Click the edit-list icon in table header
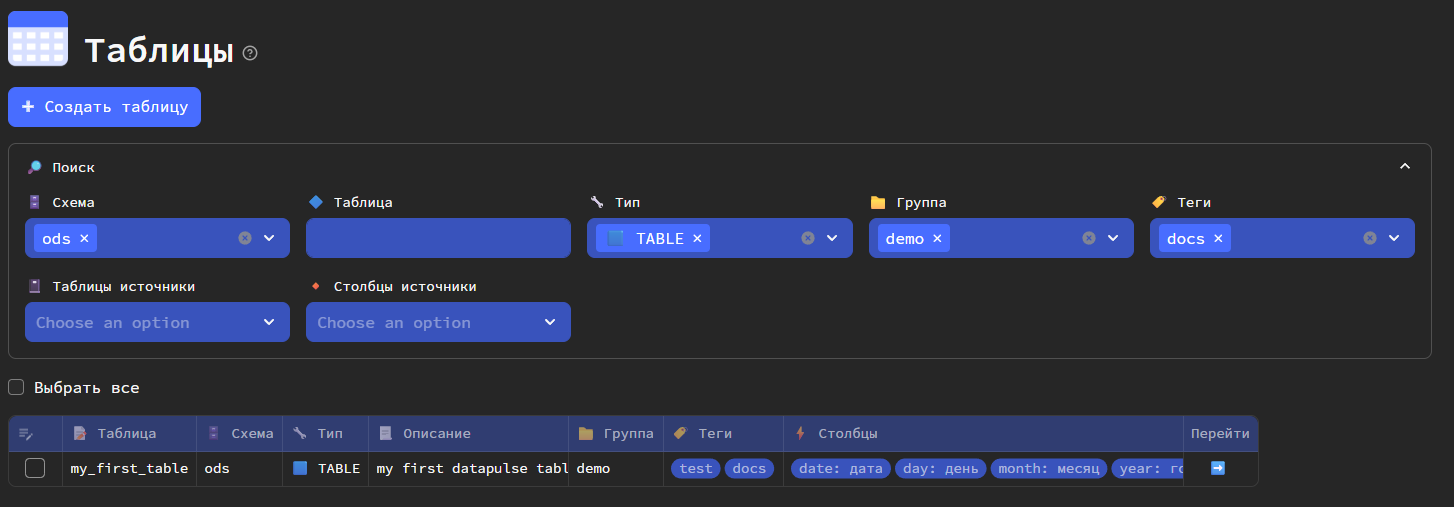This screenshot has height=507, width=1454. click(26, 433)
